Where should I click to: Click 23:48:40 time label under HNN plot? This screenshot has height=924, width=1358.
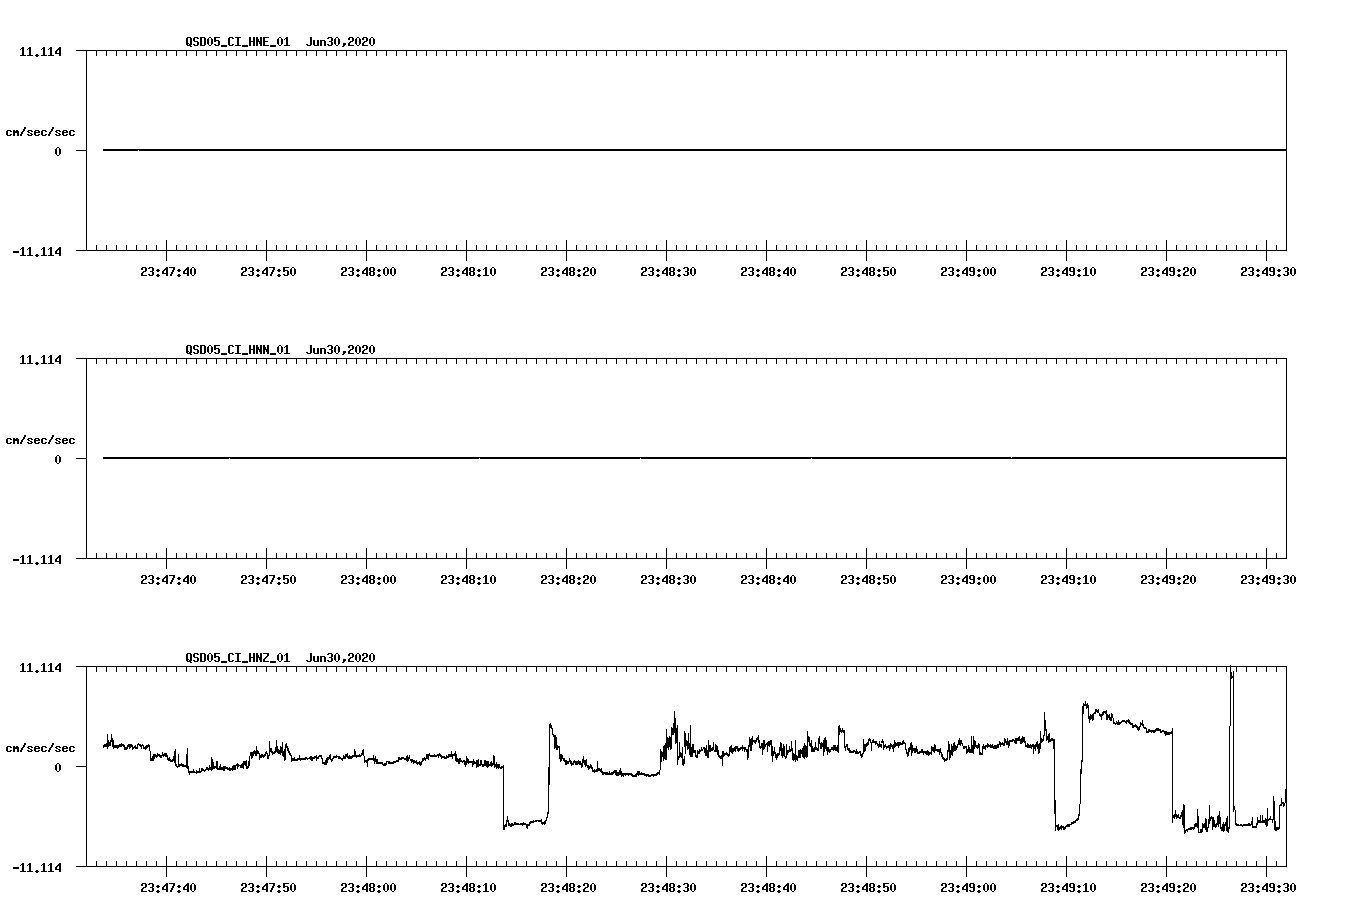768,579
